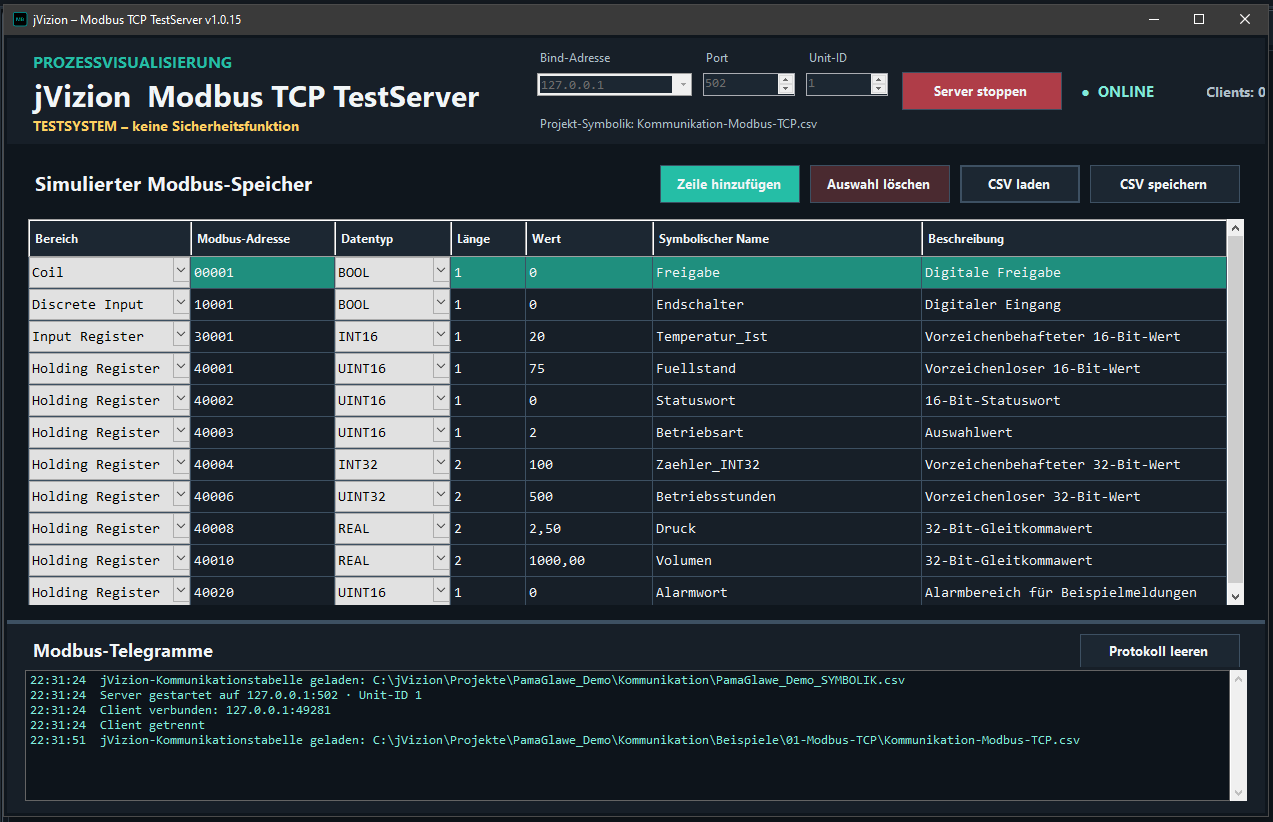Click the Symbolischer Name column header

pos(787,239)
